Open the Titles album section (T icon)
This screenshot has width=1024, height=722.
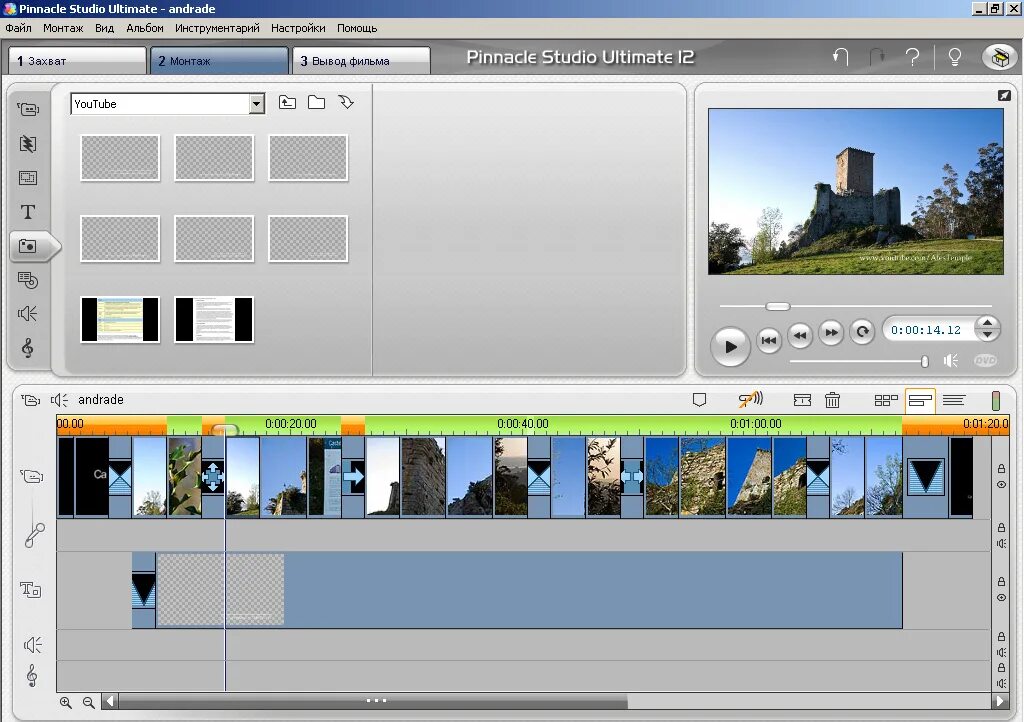point(28,212)
